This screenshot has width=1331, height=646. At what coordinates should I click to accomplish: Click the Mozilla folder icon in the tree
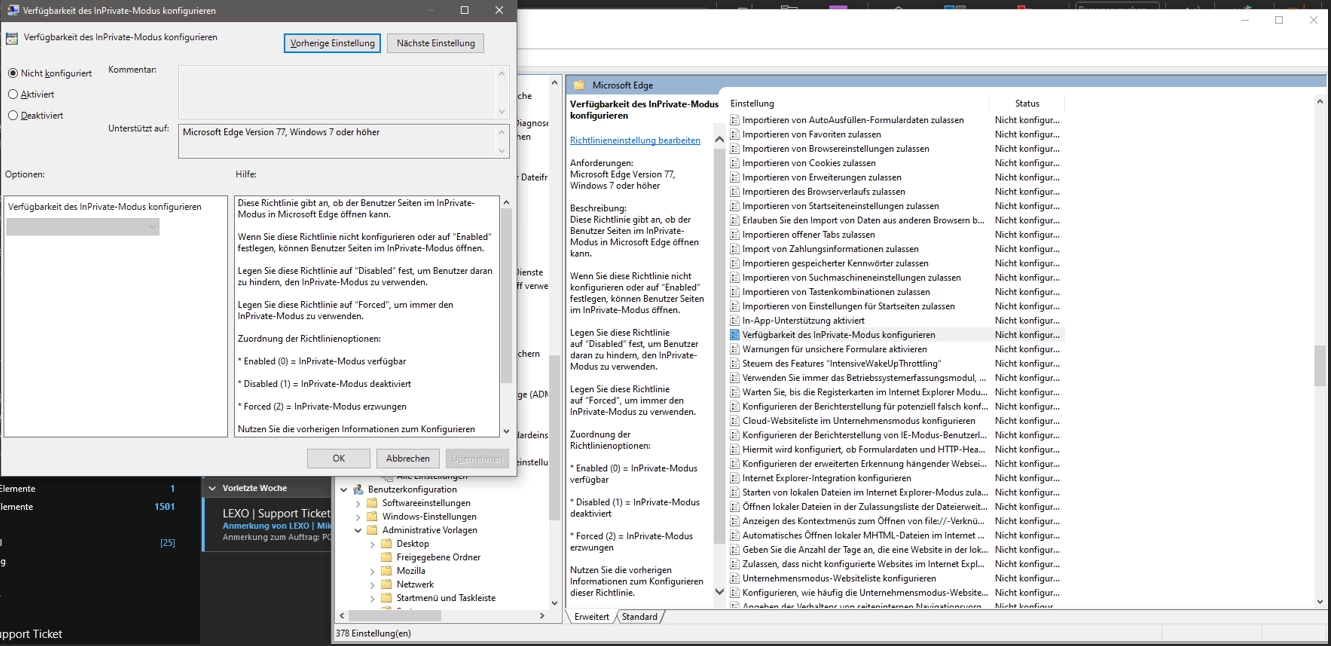[x=386, y=571]
